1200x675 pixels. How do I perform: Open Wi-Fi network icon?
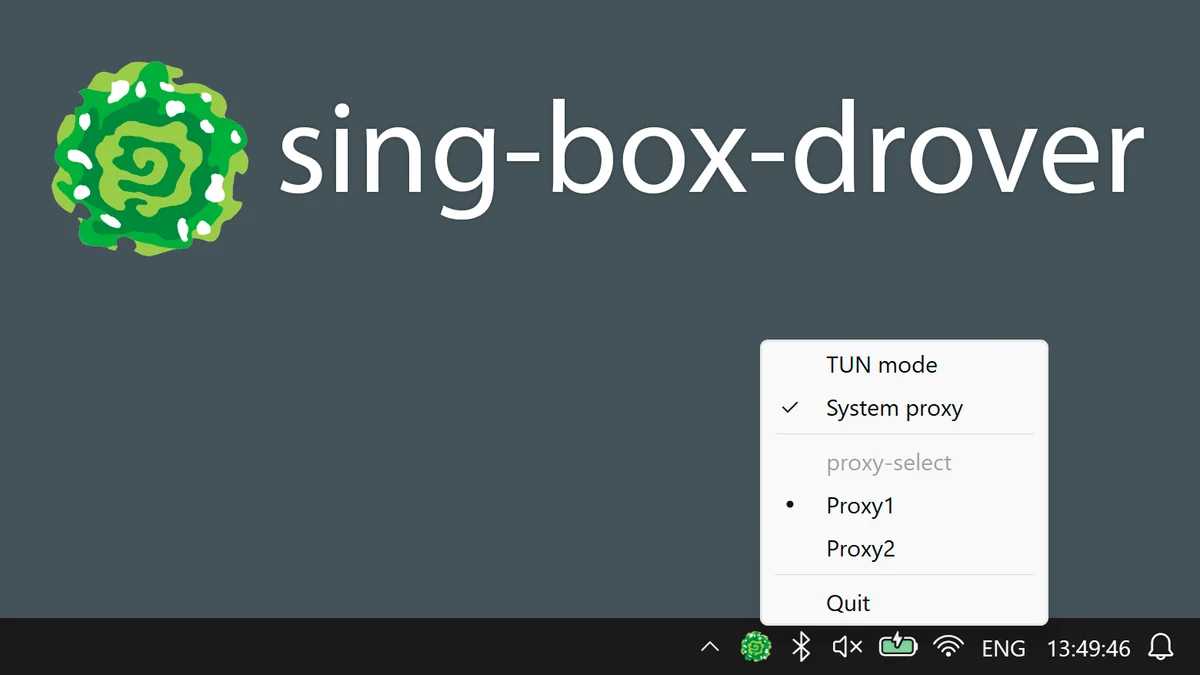tap(948, 647)
